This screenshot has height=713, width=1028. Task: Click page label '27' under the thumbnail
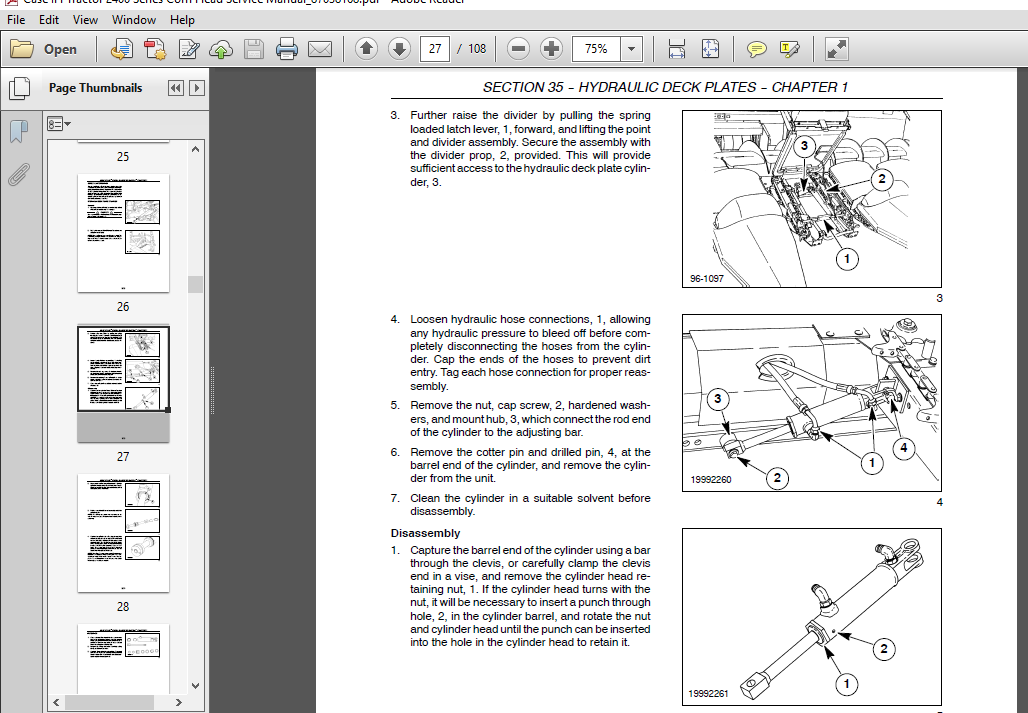click(x=123, y=457)
